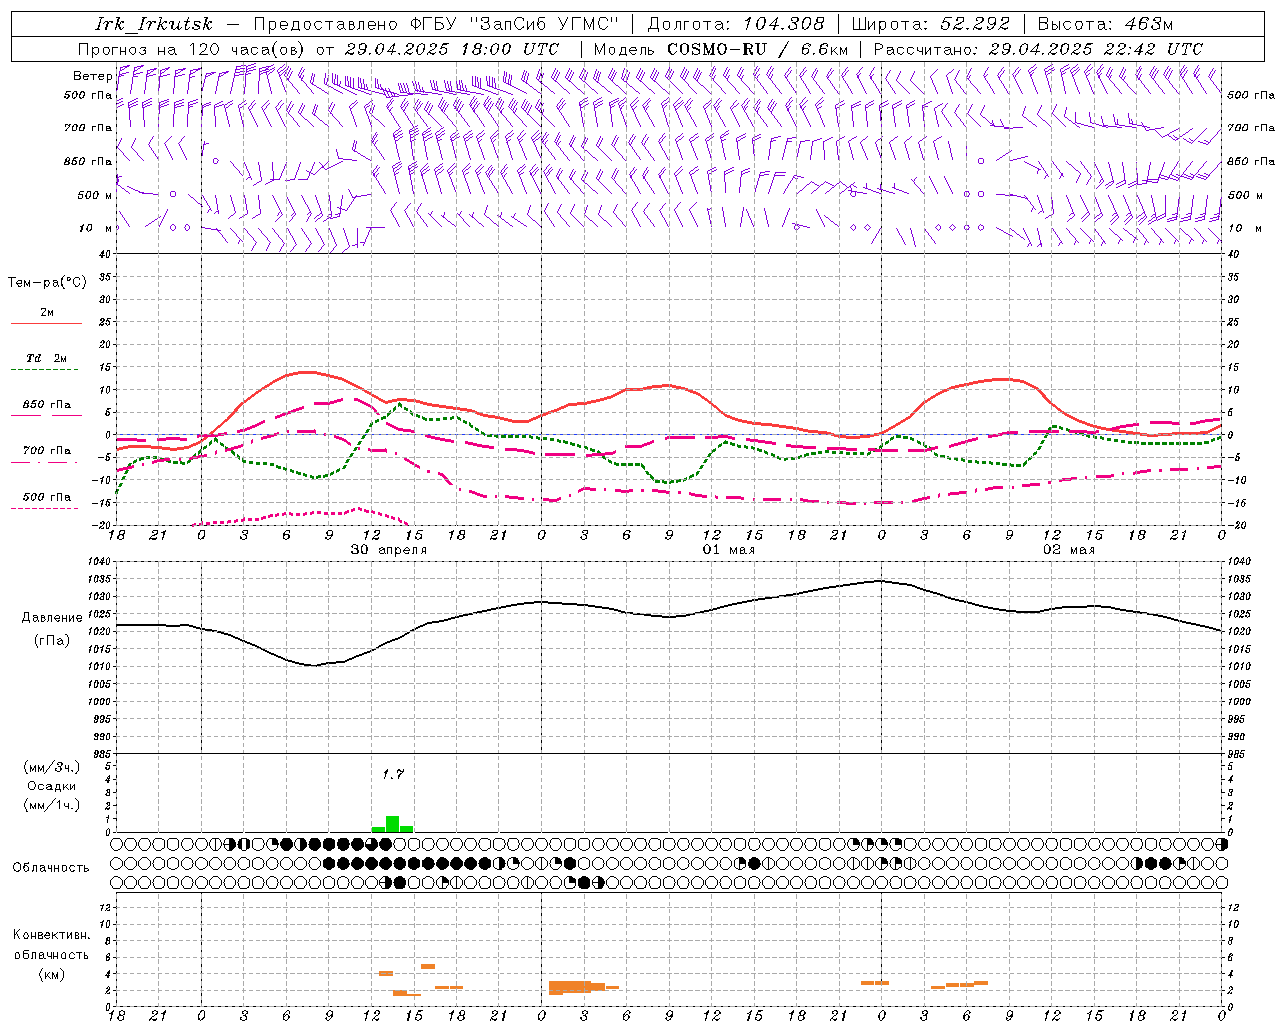Click the '(мм/1ч.)' precipitation unit label
This screenshot has height=1024, width=1280.
[x=51, y=805]
